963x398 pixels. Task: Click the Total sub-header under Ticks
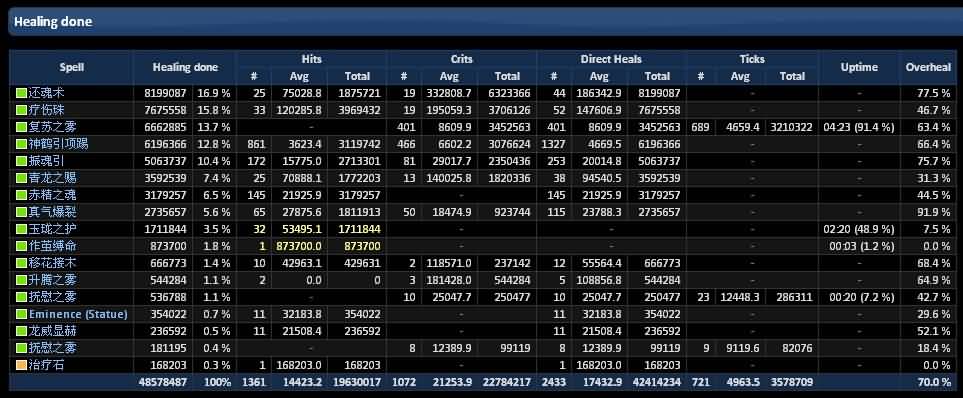click(792, 76)
